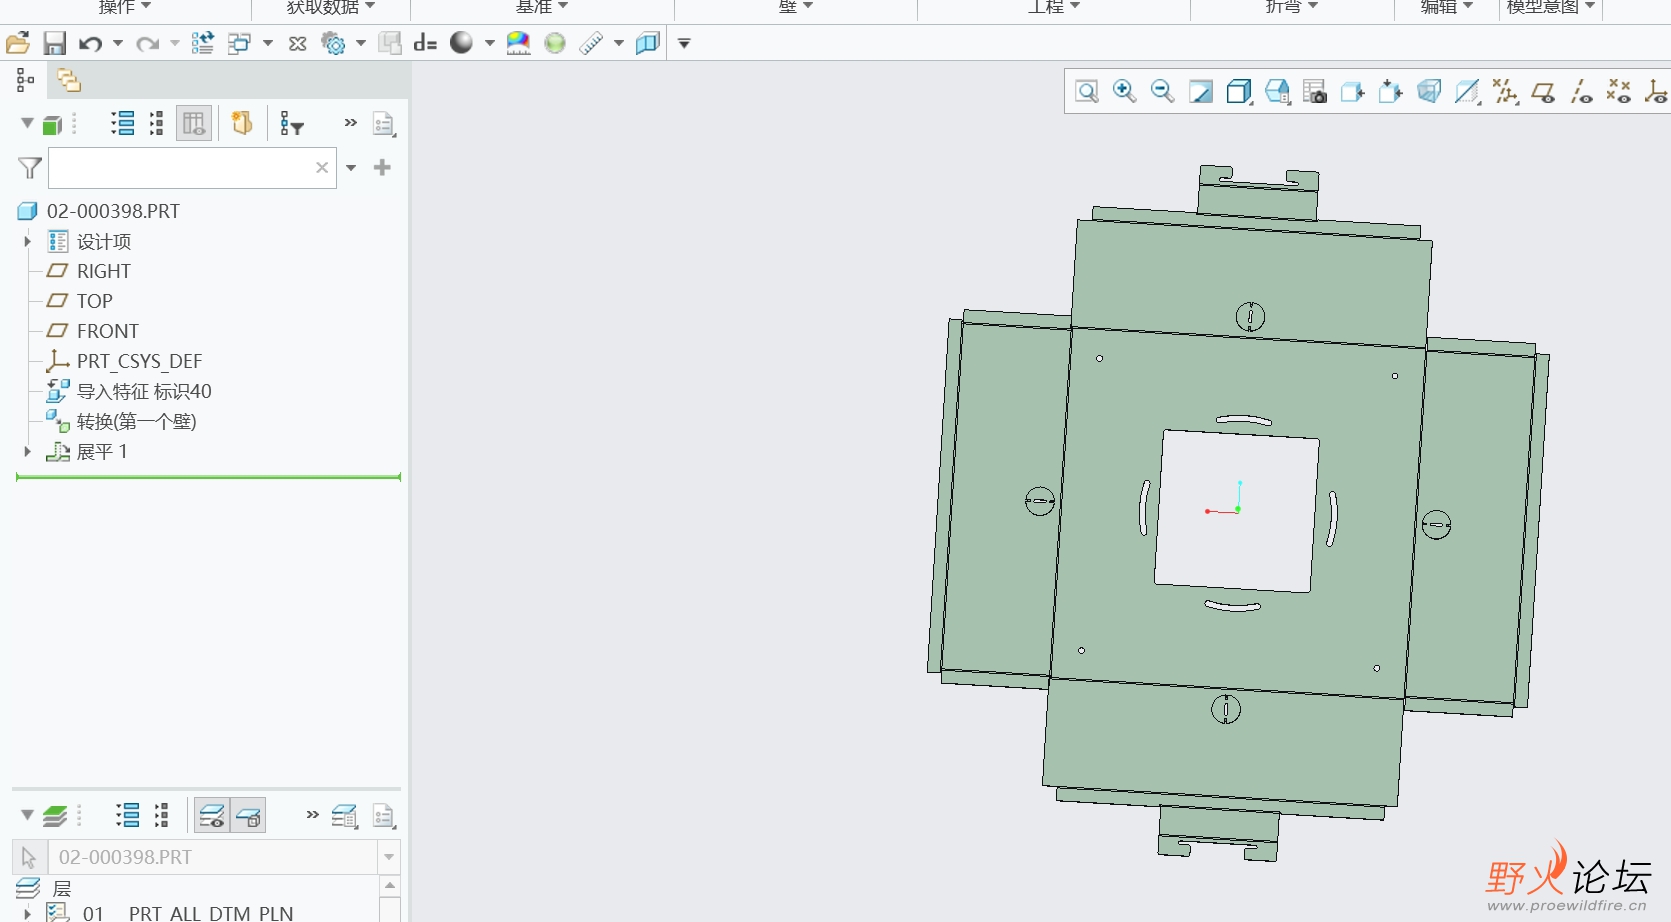Open the dropdown next to appearance sphere
This screenshot has height=922, width=1671.
pos(489,43)
